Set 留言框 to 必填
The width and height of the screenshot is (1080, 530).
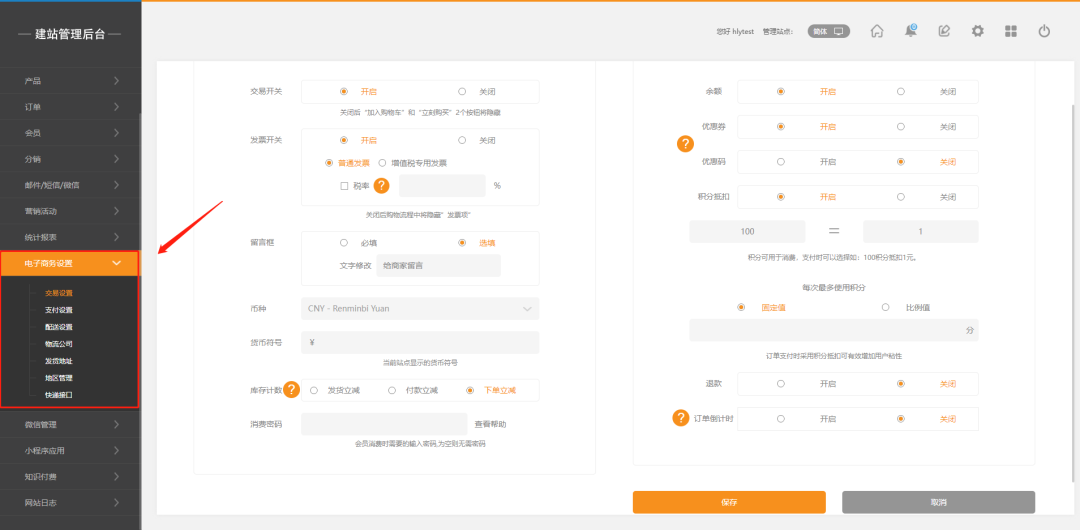tap(344, 242)
